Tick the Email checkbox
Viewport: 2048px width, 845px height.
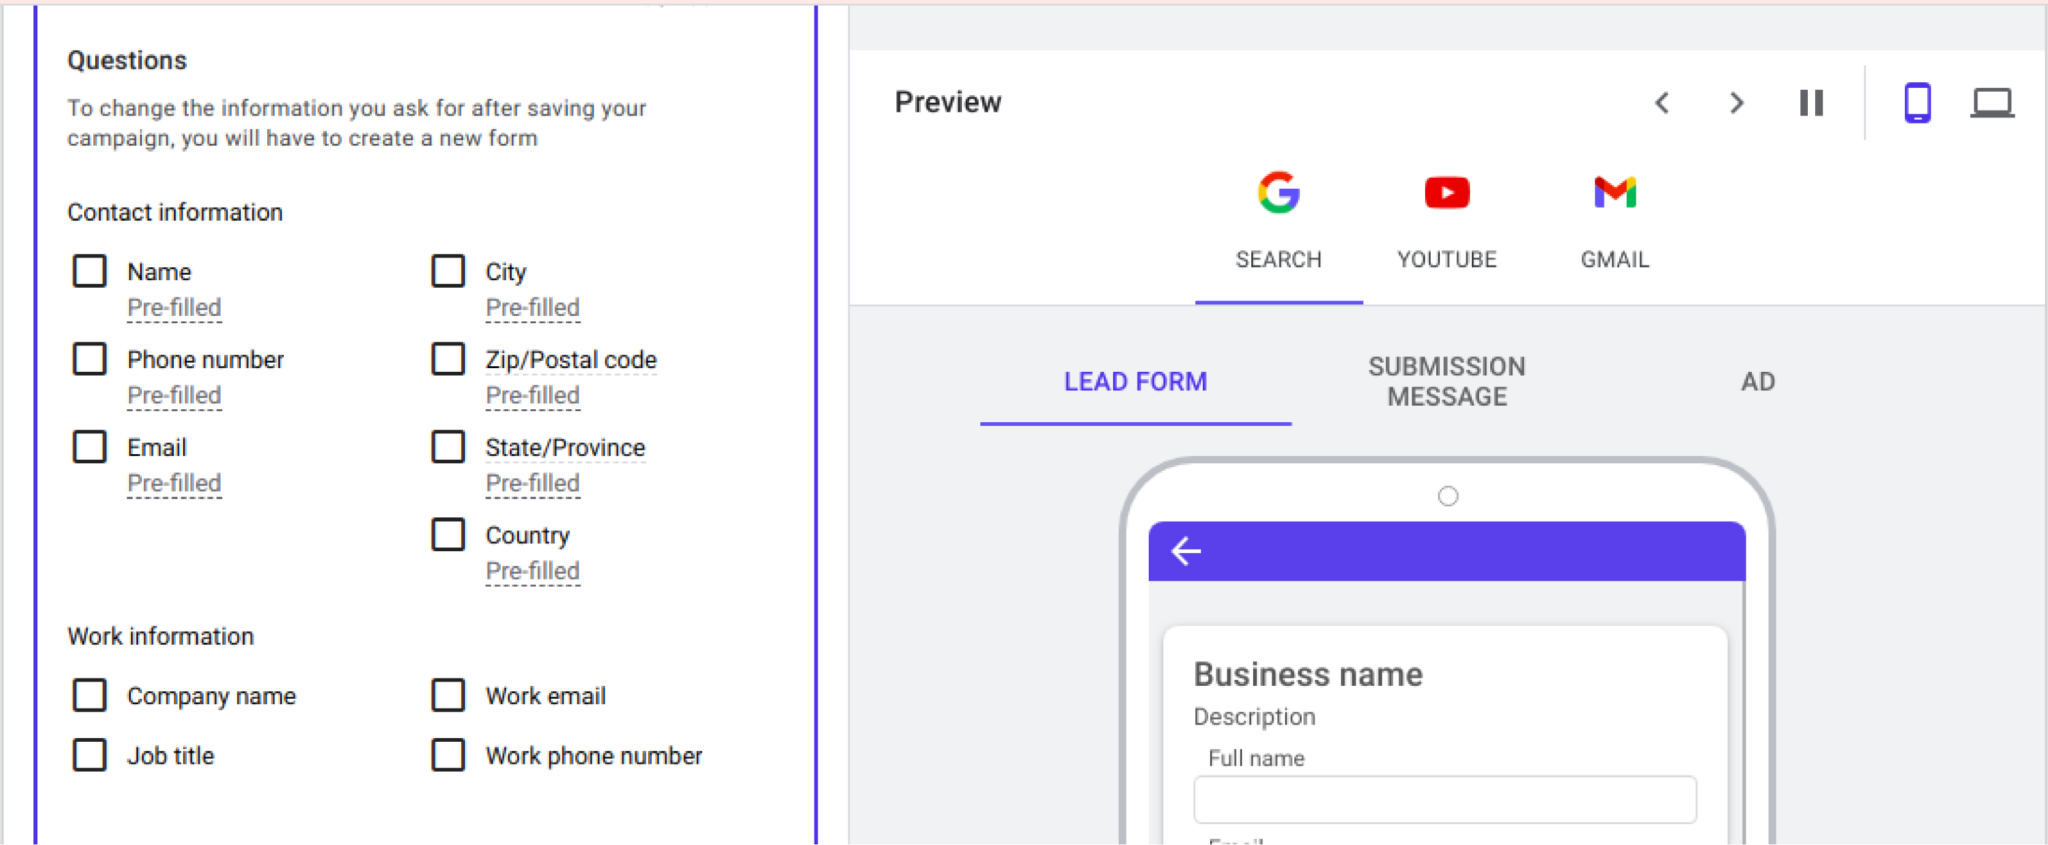(90, 447)
